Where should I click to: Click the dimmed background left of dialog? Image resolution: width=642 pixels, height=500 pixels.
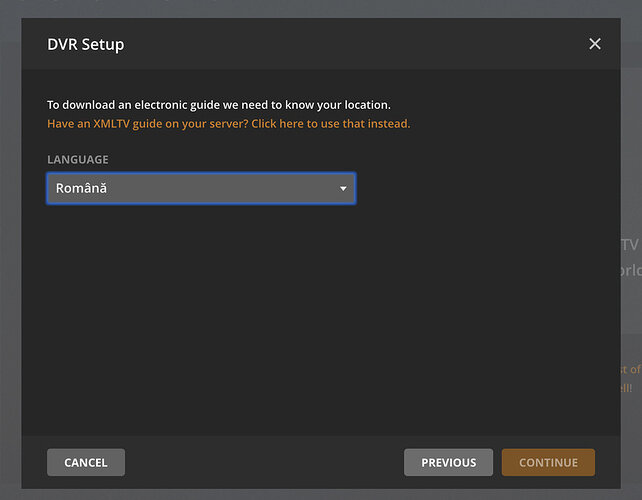click(10, 250)
